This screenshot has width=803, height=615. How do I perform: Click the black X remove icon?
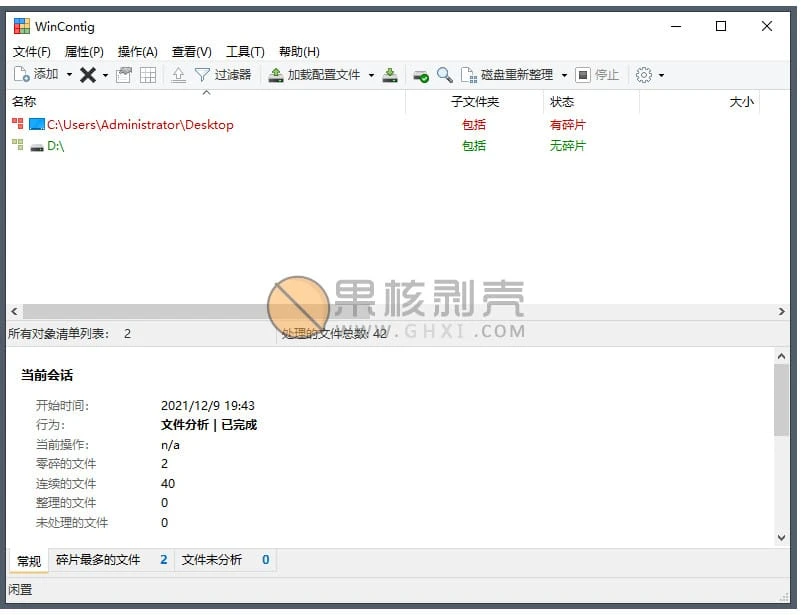click(x=88, y=75)
